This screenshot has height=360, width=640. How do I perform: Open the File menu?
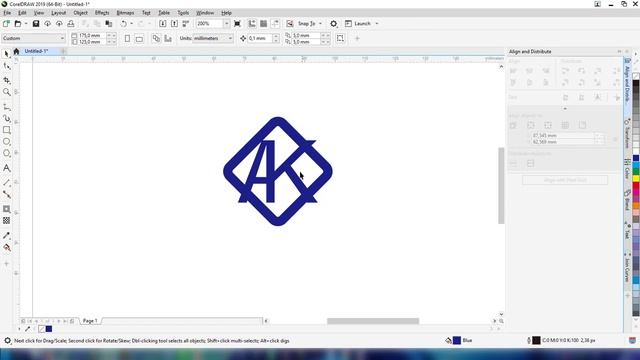click(x=7, y=13)
